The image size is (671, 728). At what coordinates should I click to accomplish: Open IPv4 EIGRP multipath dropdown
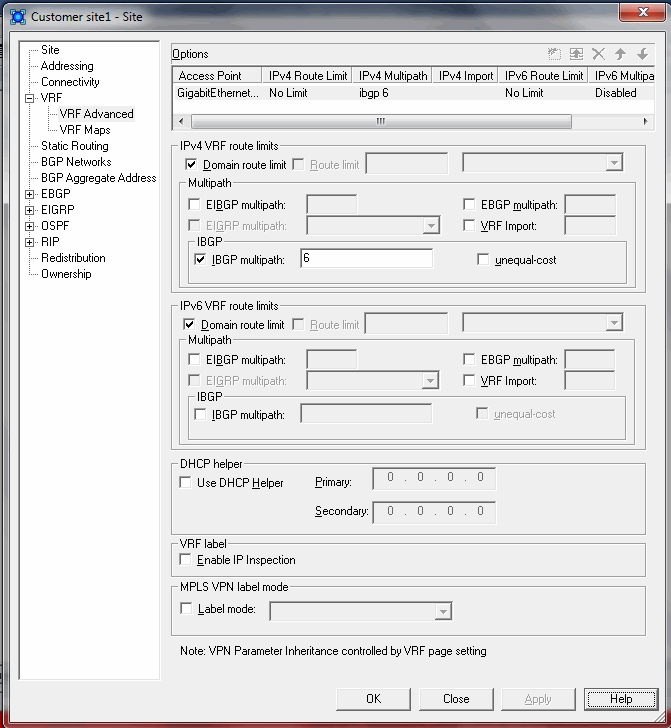[x=431, y=226]
